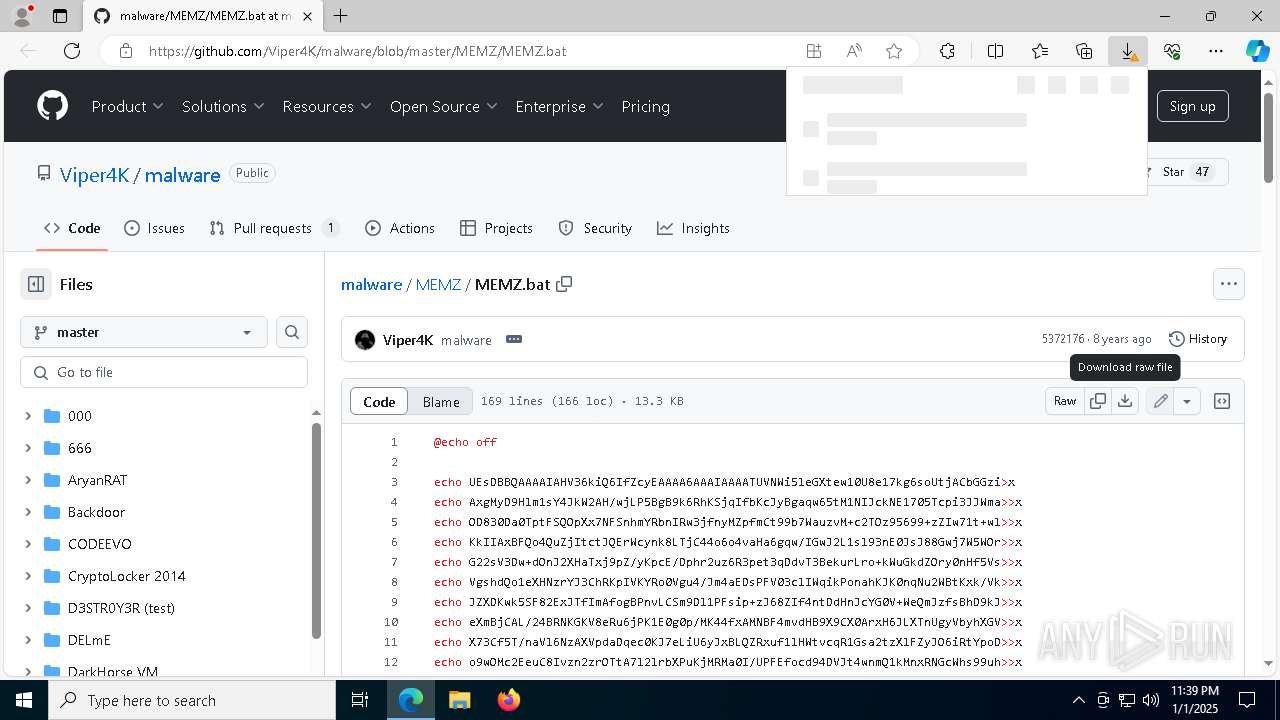This screenshot has width=1280, height=720.
Task: View file History
Action: [1197, 339]
